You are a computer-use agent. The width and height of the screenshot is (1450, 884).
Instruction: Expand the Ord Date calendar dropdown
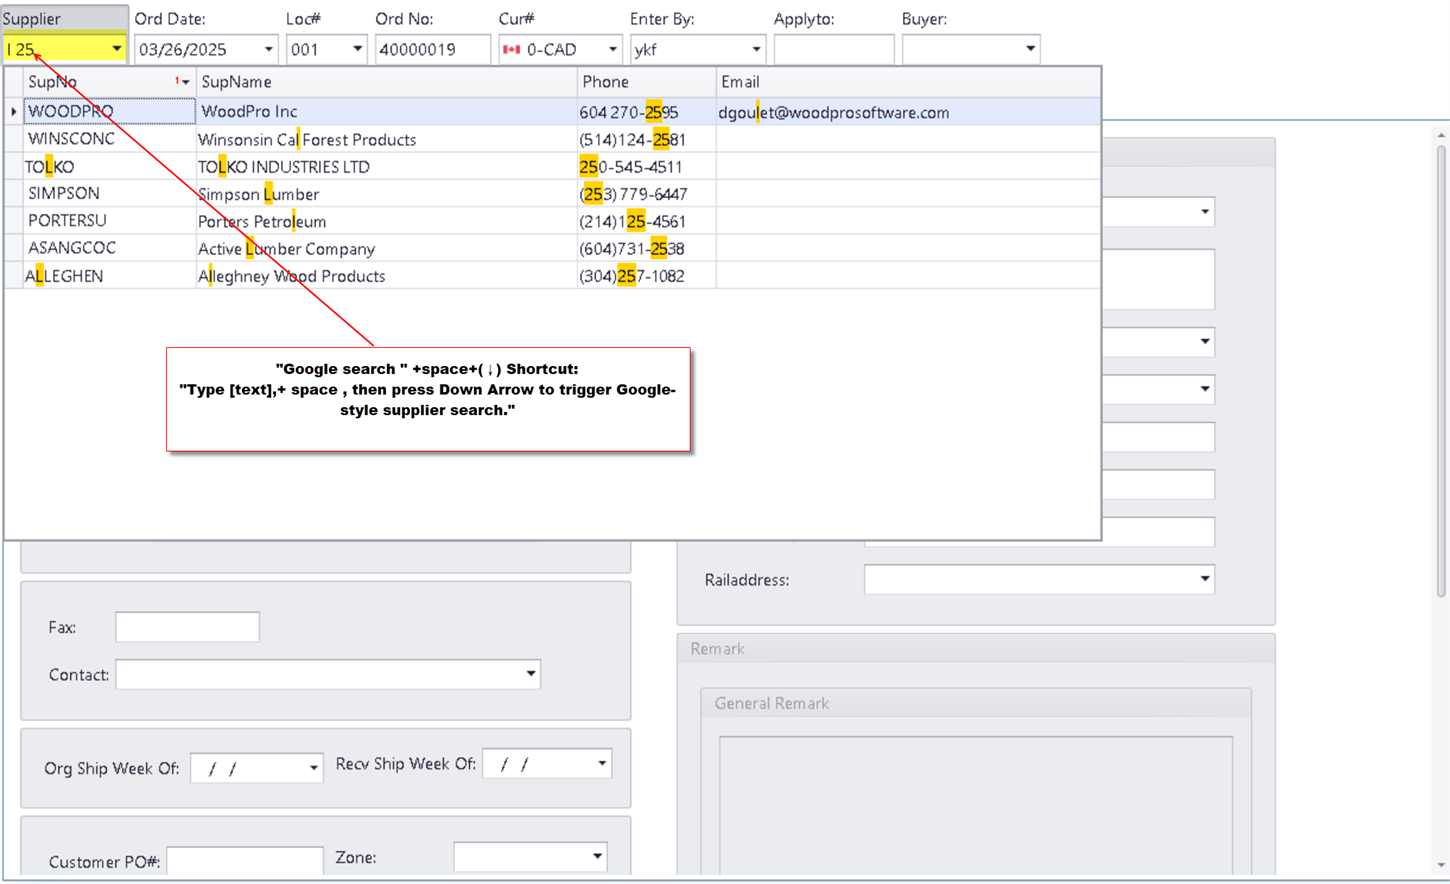click(x=268, y=49)
